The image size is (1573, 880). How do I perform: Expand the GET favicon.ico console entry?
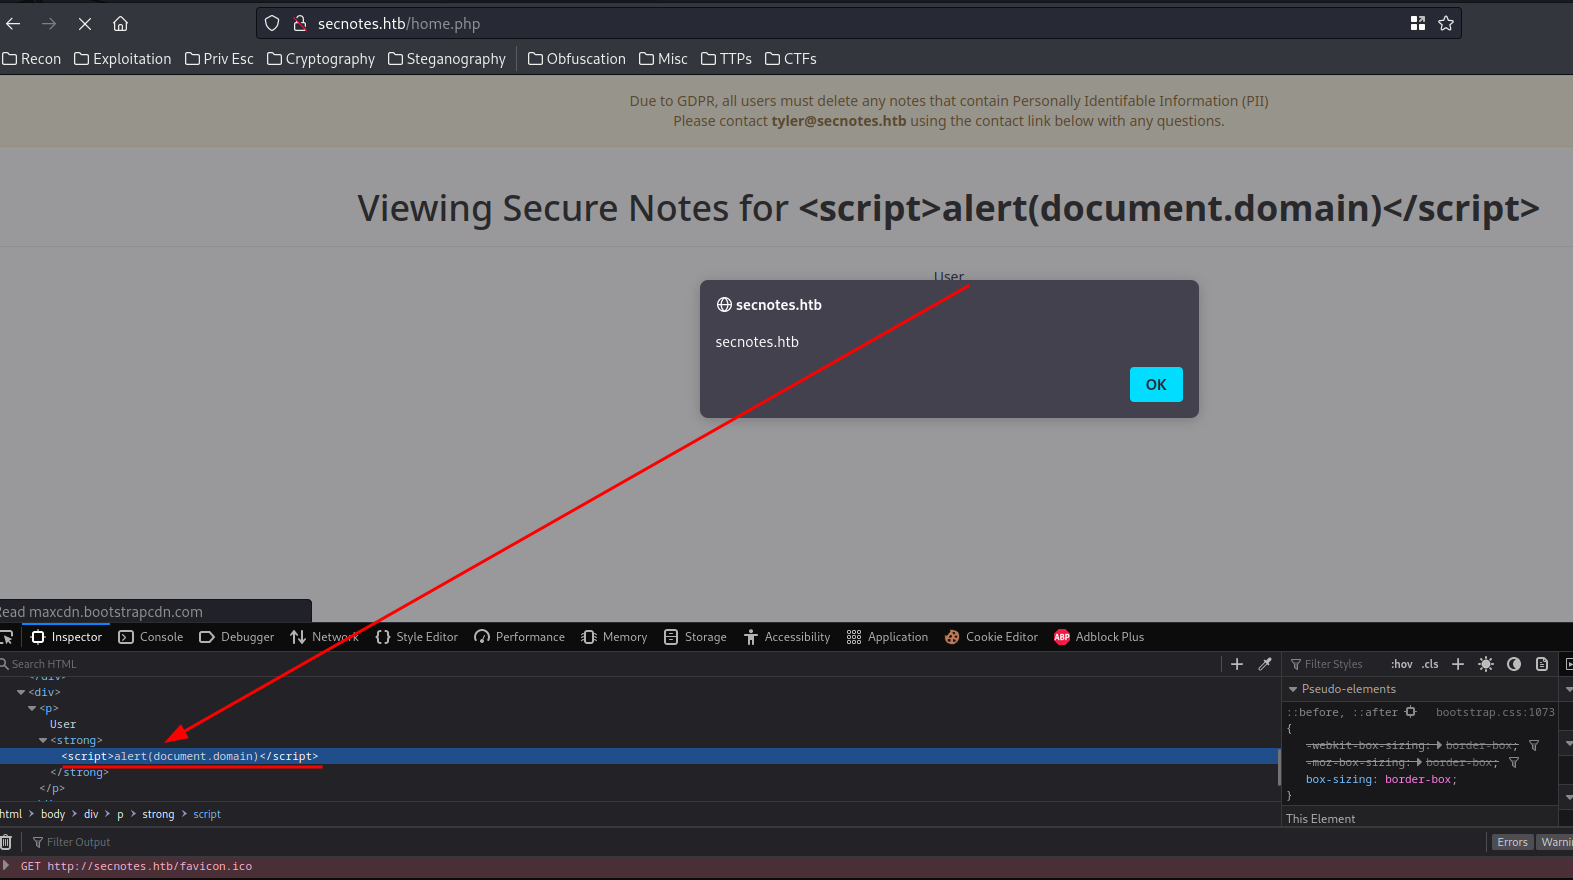[6, 866]
